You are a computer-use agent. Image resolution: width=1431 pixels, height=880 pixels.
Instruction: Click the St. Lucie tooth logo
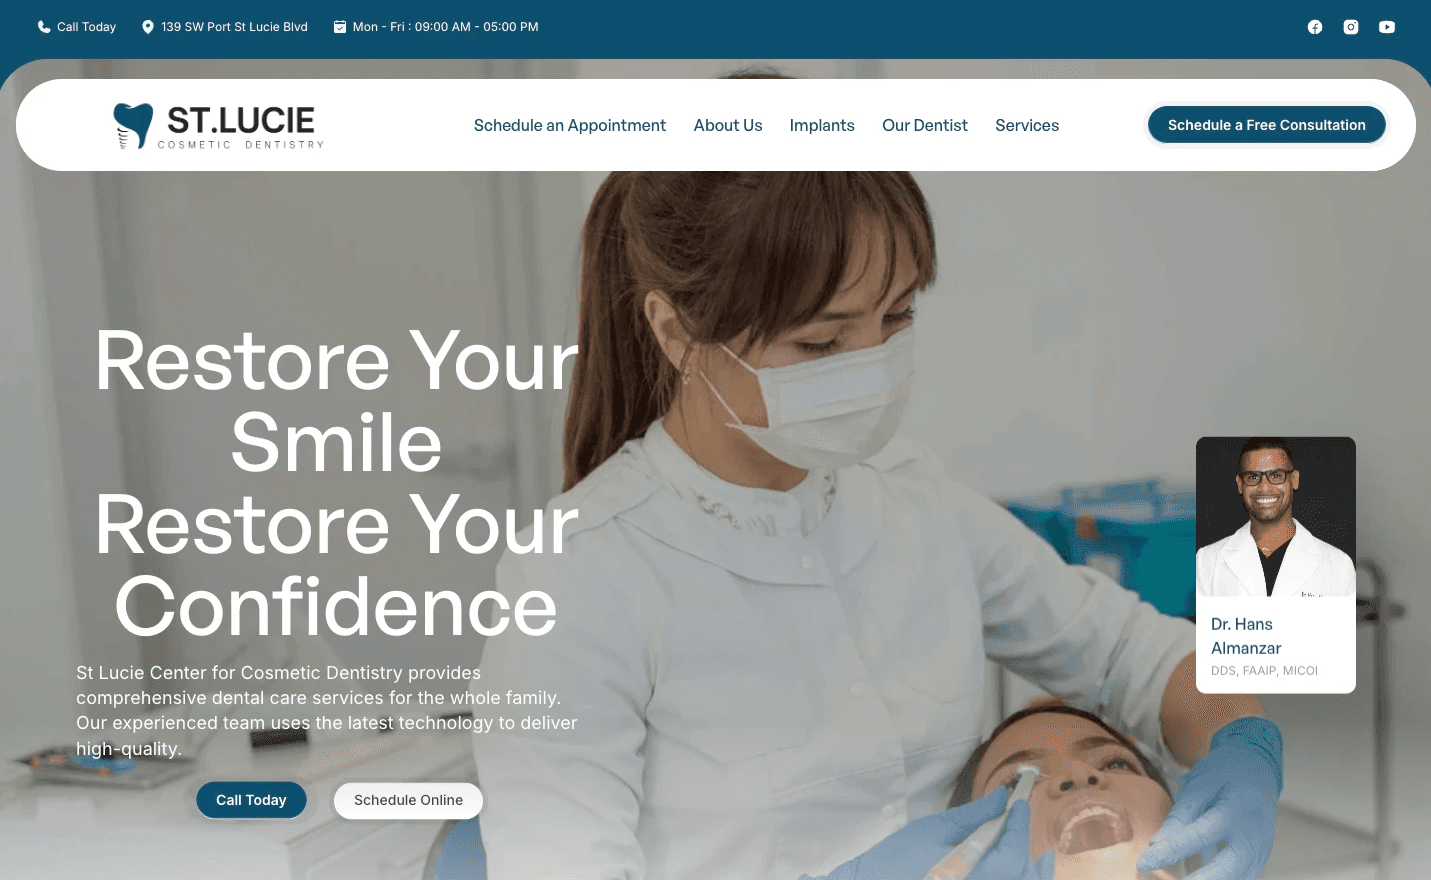(133, 126)
